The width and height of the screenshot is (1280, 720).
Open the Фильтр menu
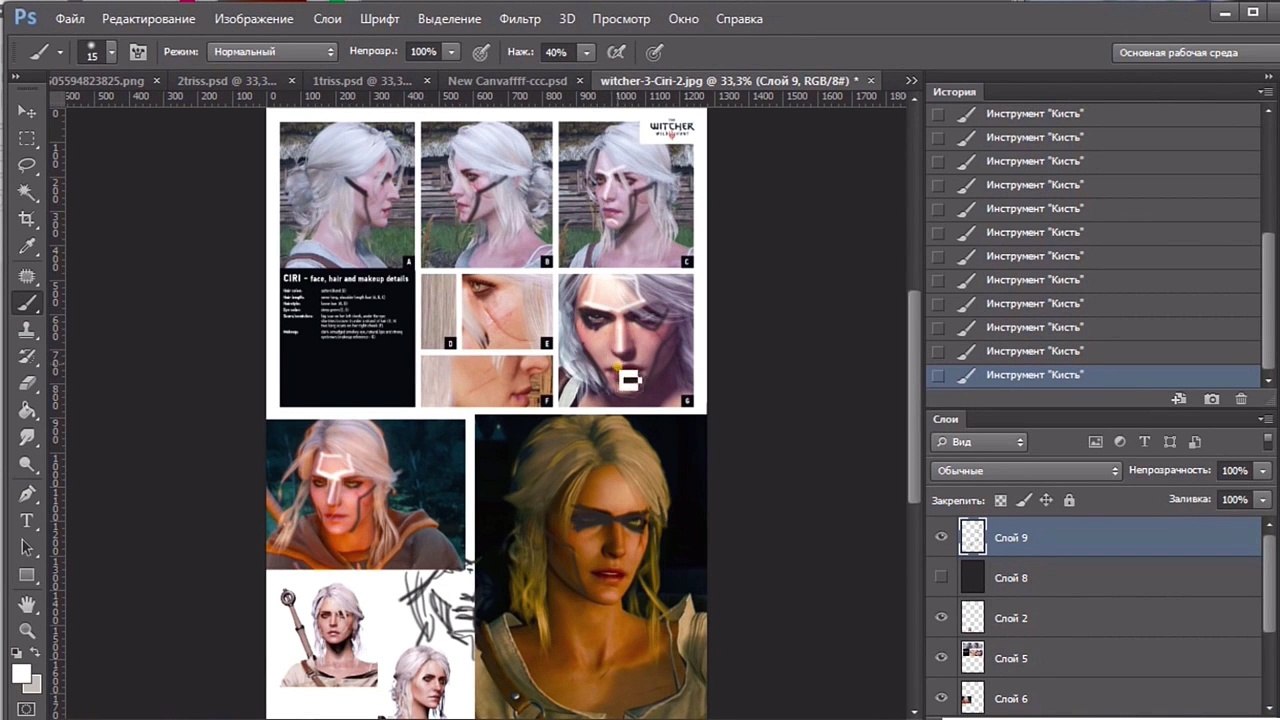[x=519, y=19]
